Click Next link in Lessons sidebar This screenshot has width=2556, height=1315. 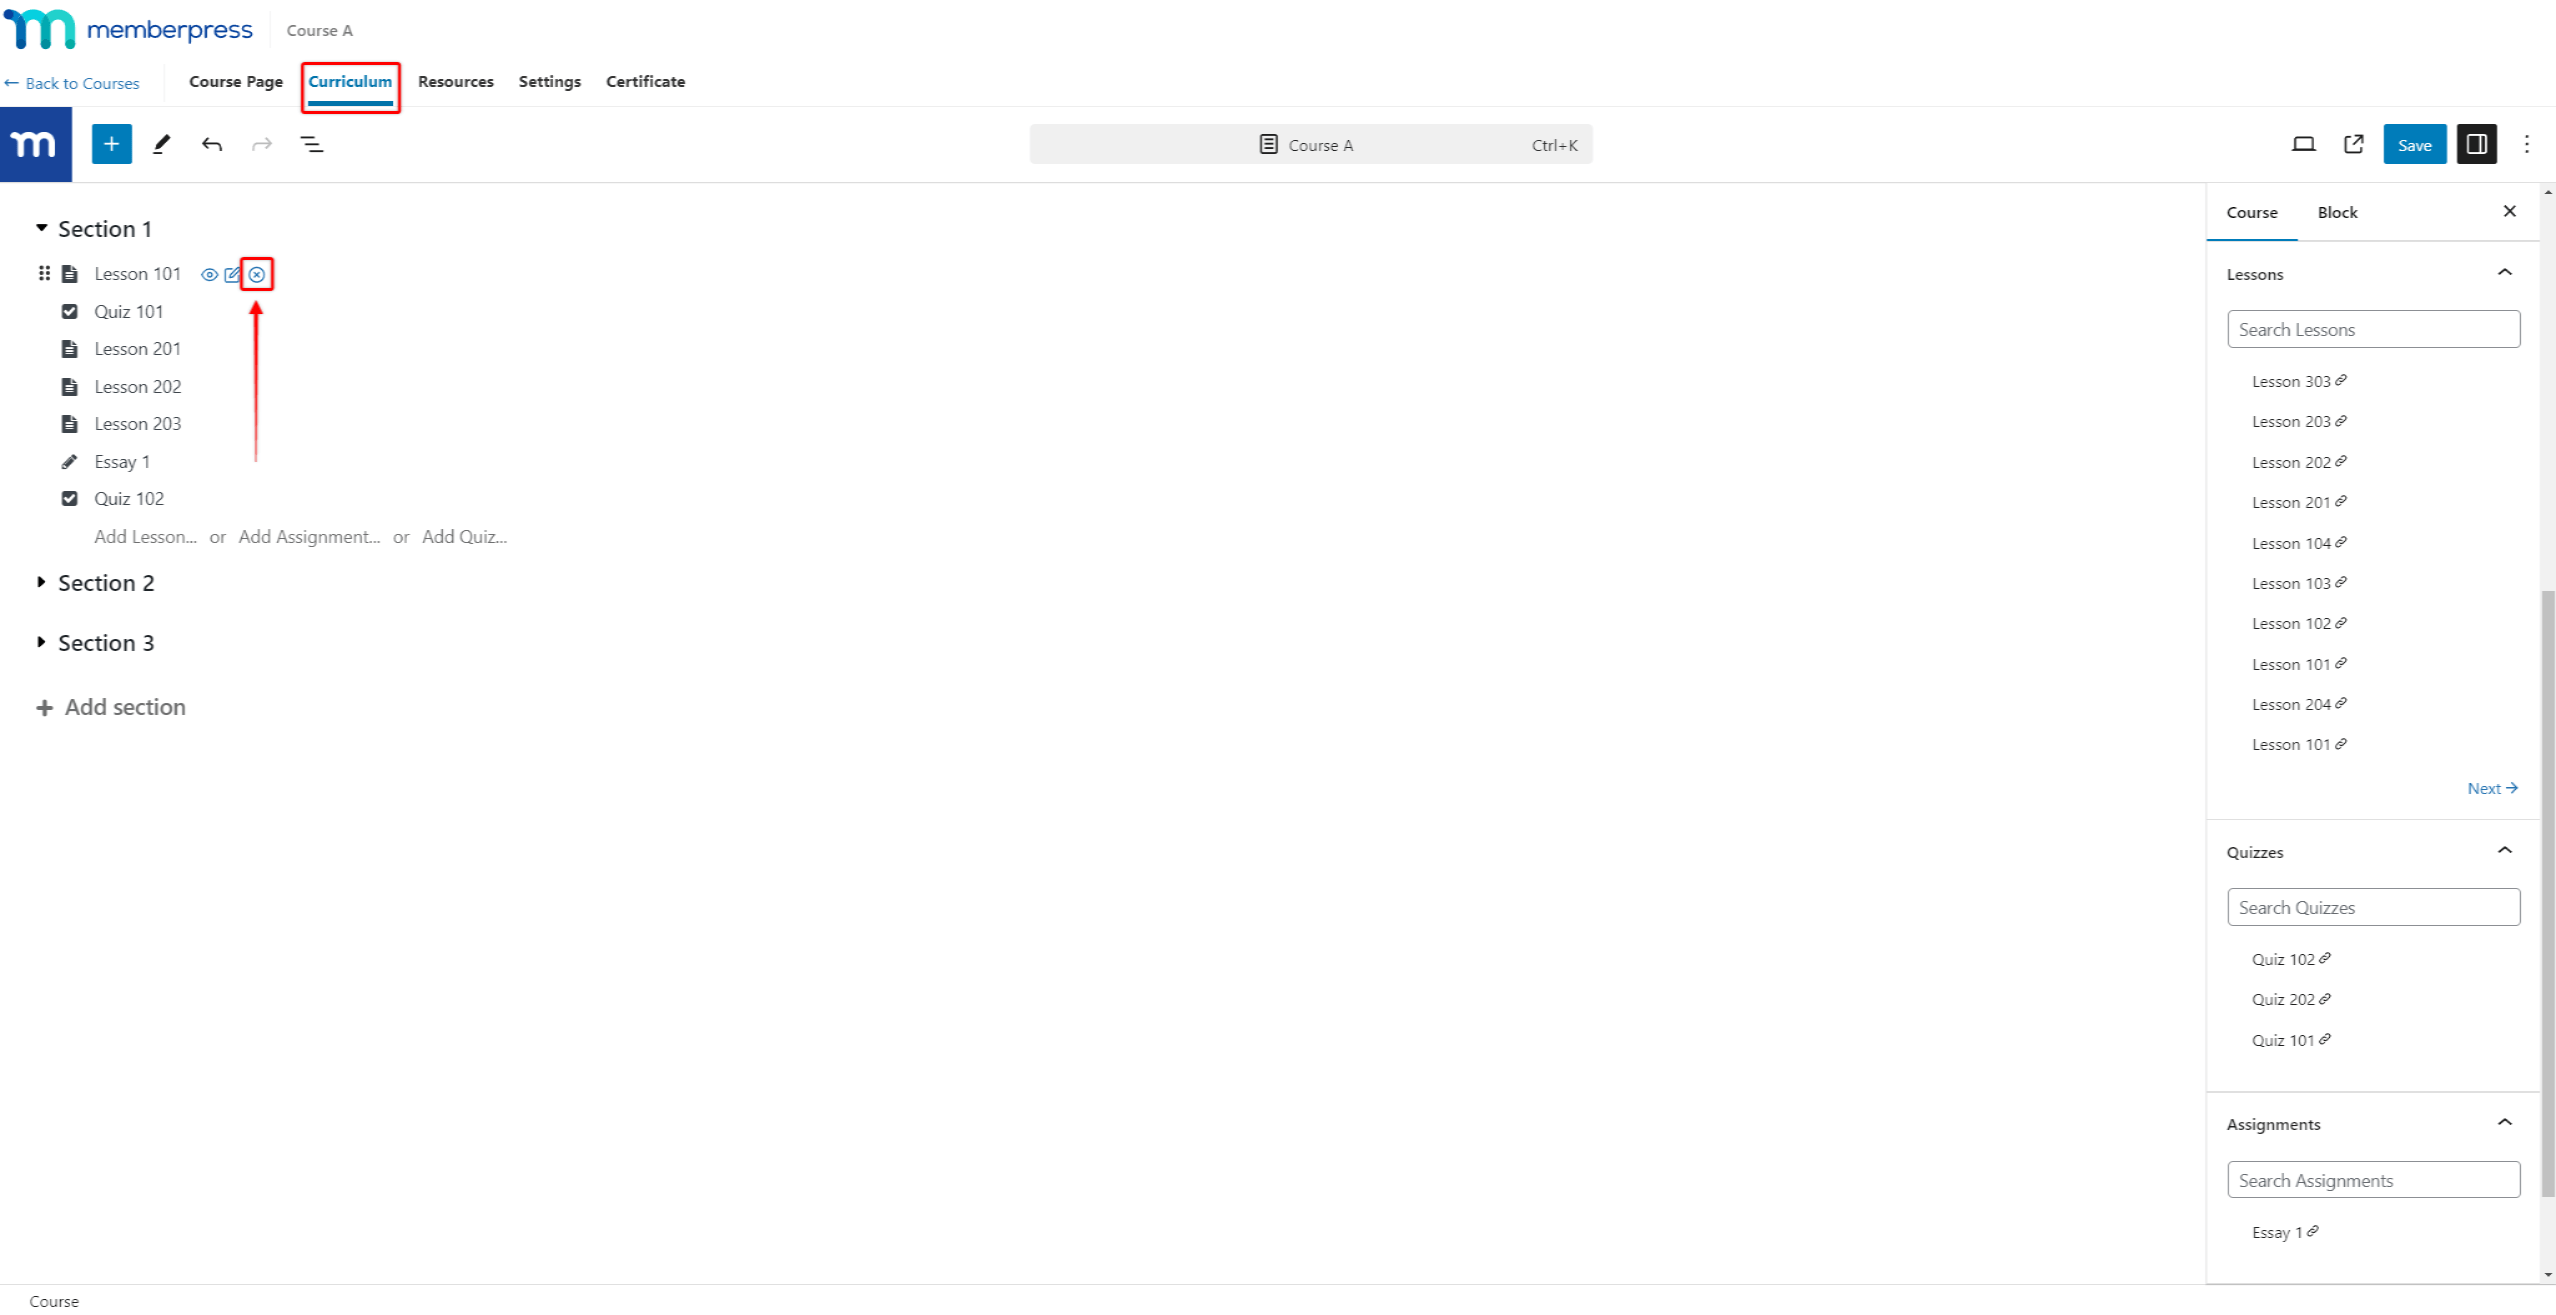tap(2489, 787)
